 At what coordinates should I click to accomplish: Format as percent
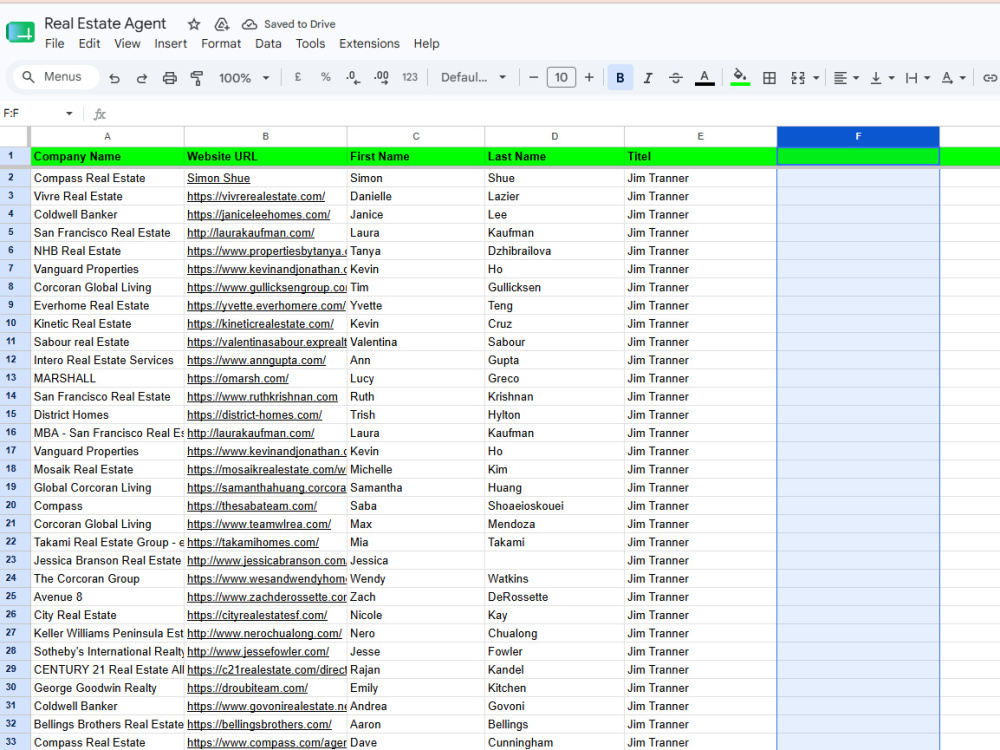tap(326, 77)
